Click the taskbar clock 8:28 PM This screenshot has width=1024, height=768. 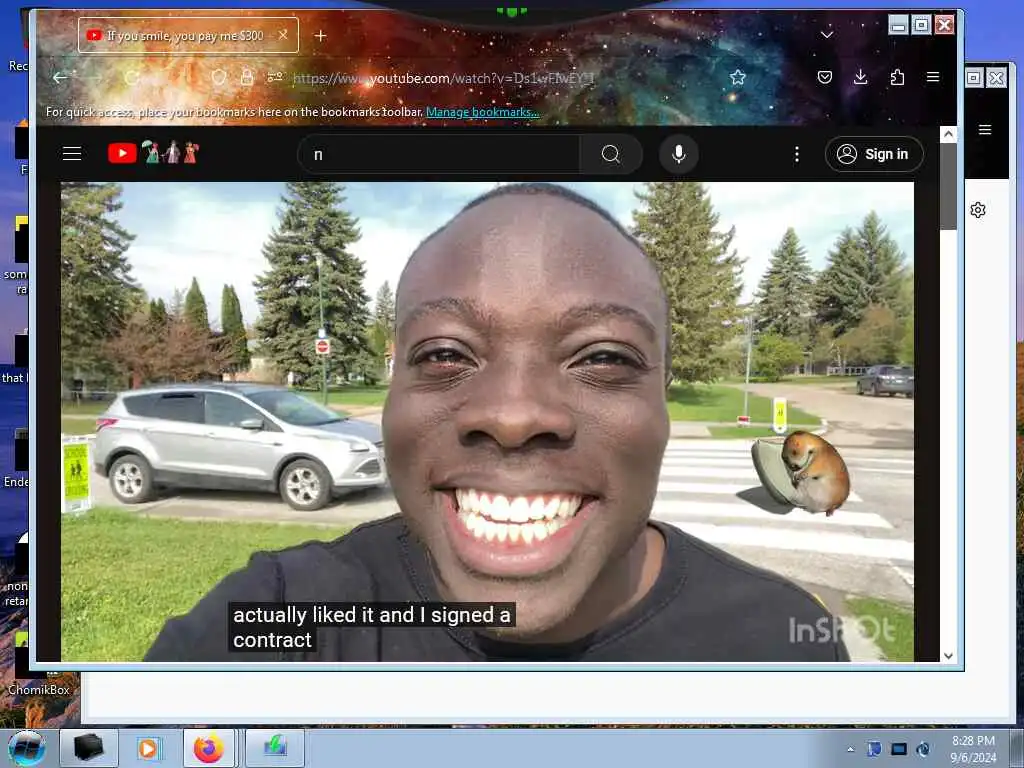tap(973, 749)
